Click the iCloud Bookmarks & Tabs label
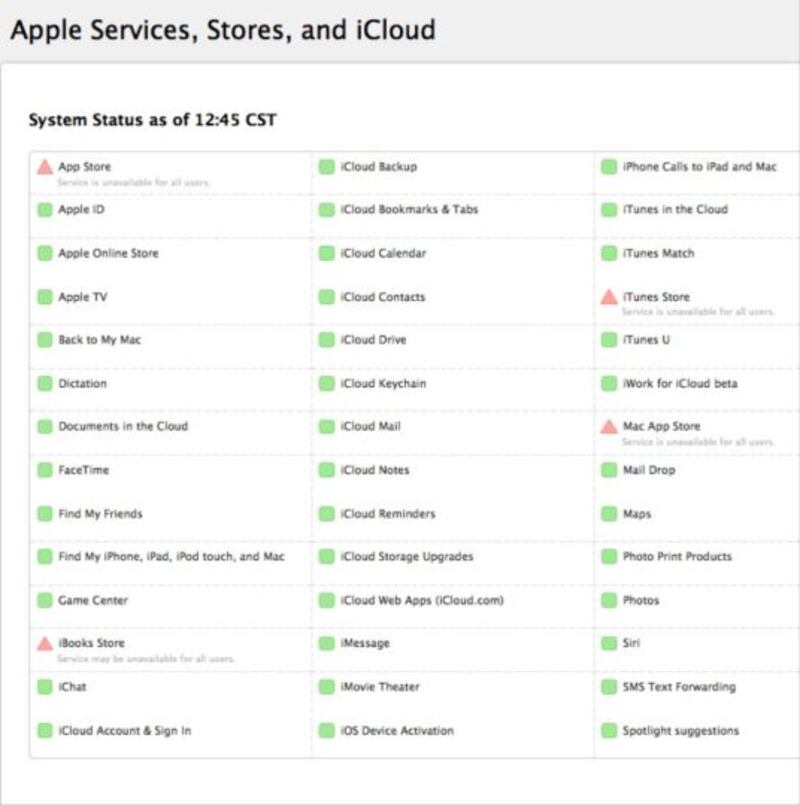 [409, 209]
